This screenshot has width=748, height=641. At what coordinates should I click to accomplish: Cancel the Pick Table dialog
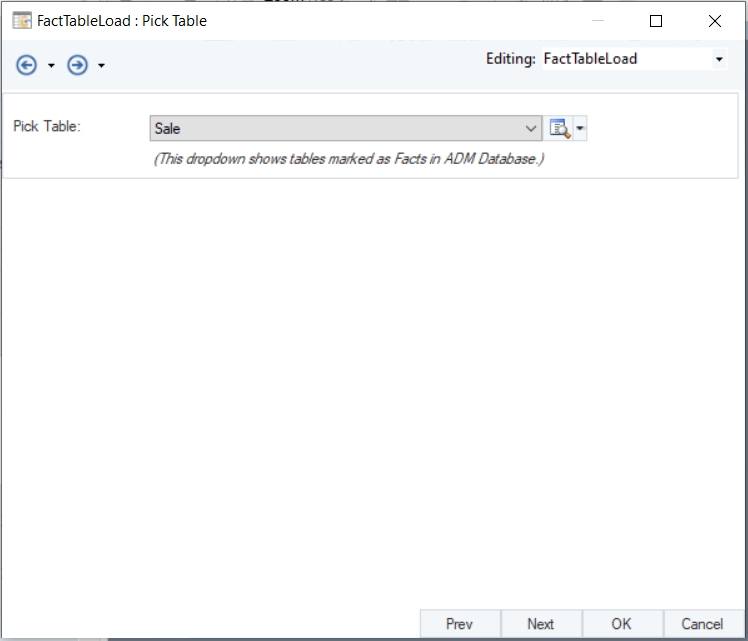coord(702,624)
